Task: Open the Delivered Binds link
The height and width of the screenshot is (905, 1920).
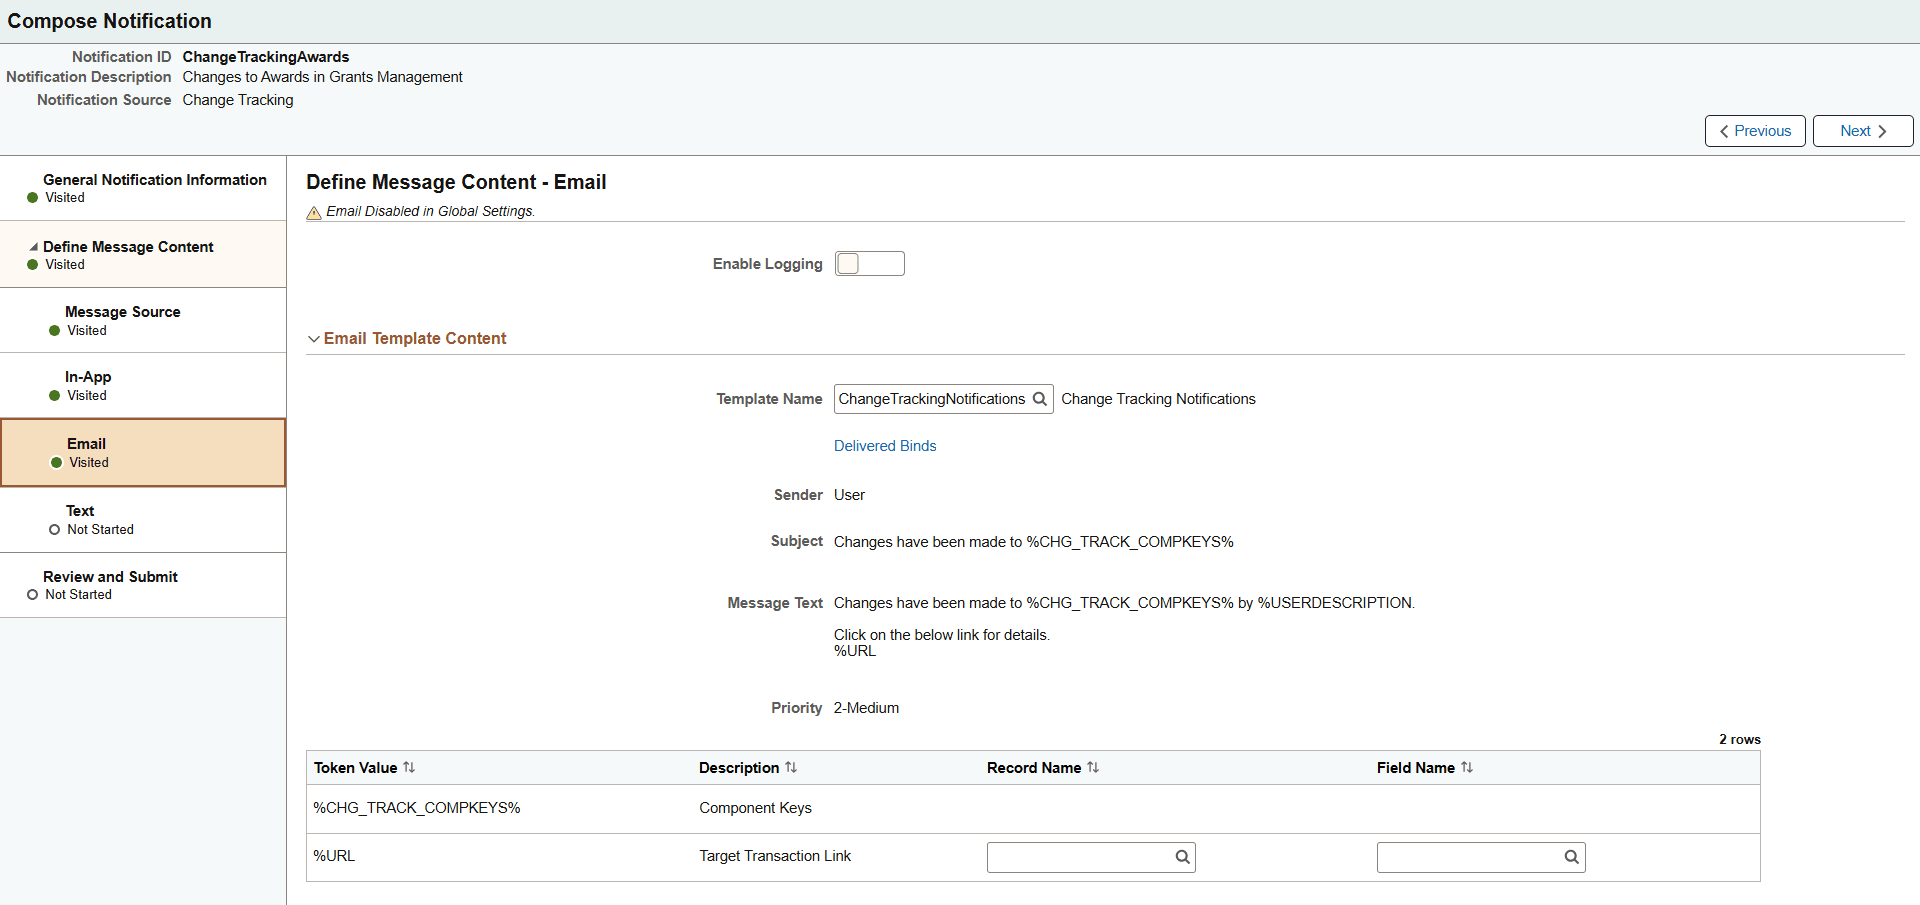Action: click(884, 445)
